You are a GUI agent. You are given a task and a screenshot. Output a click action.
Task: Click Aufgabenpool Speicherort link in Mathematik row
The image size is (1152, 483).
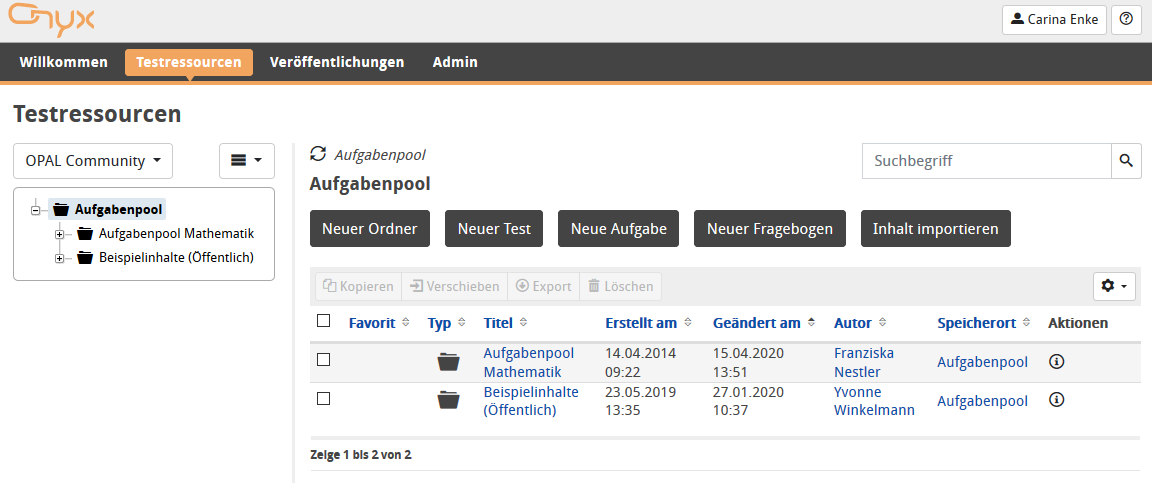(982, 362)
